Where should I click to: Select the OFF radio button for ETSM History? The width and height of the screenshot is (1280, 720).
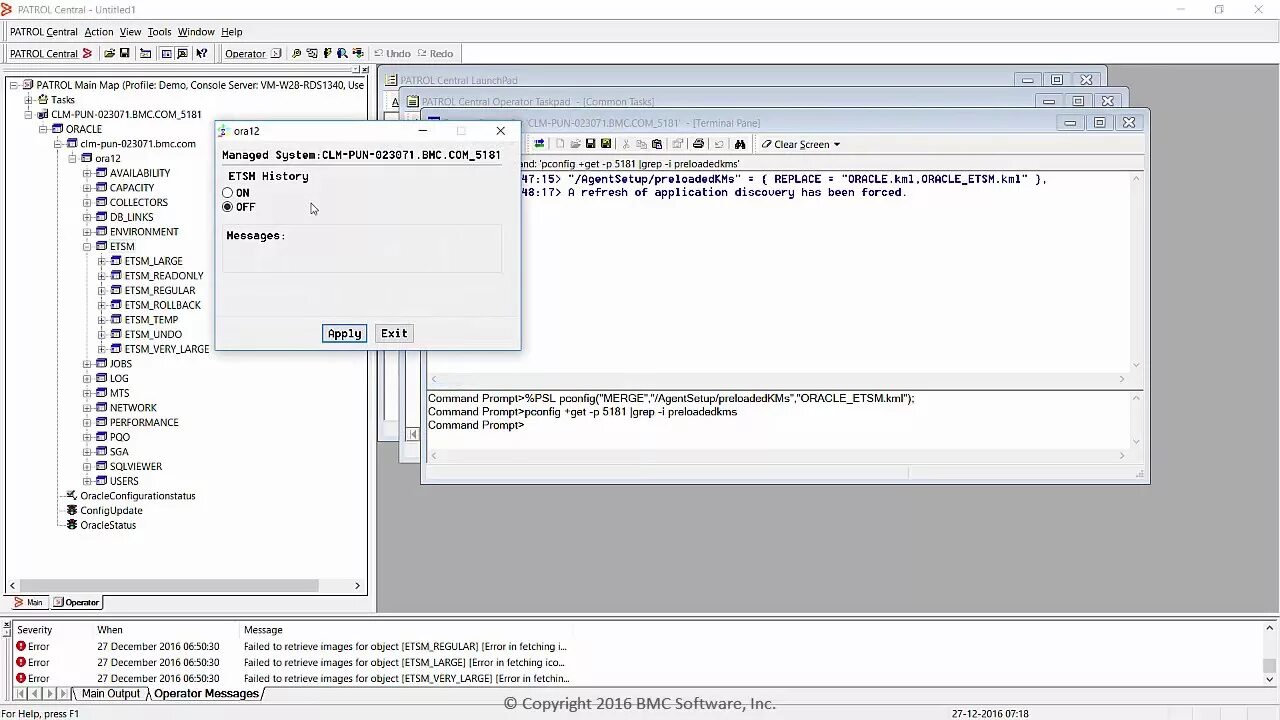[228, 207]
